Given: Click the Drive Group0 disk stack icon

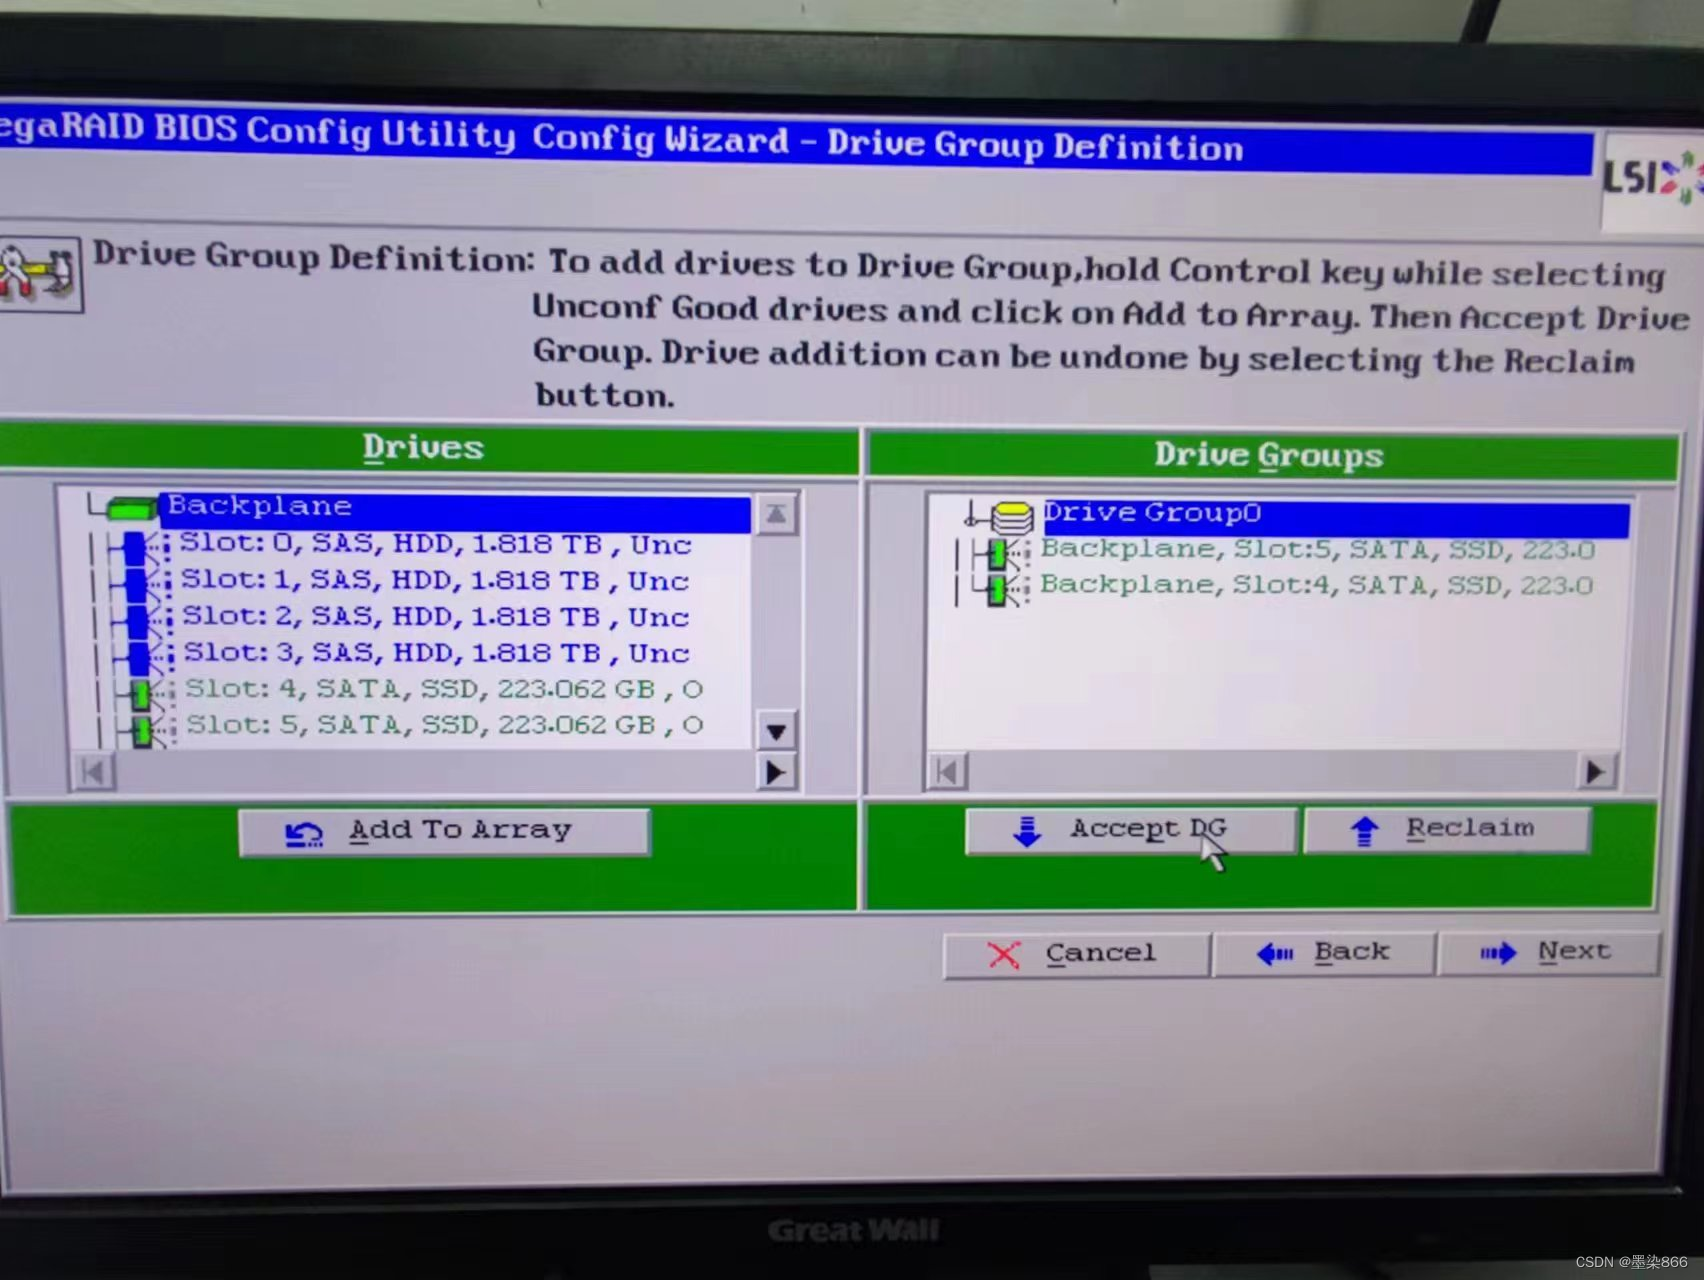Looking at the screenshot, I should 1012,518.
